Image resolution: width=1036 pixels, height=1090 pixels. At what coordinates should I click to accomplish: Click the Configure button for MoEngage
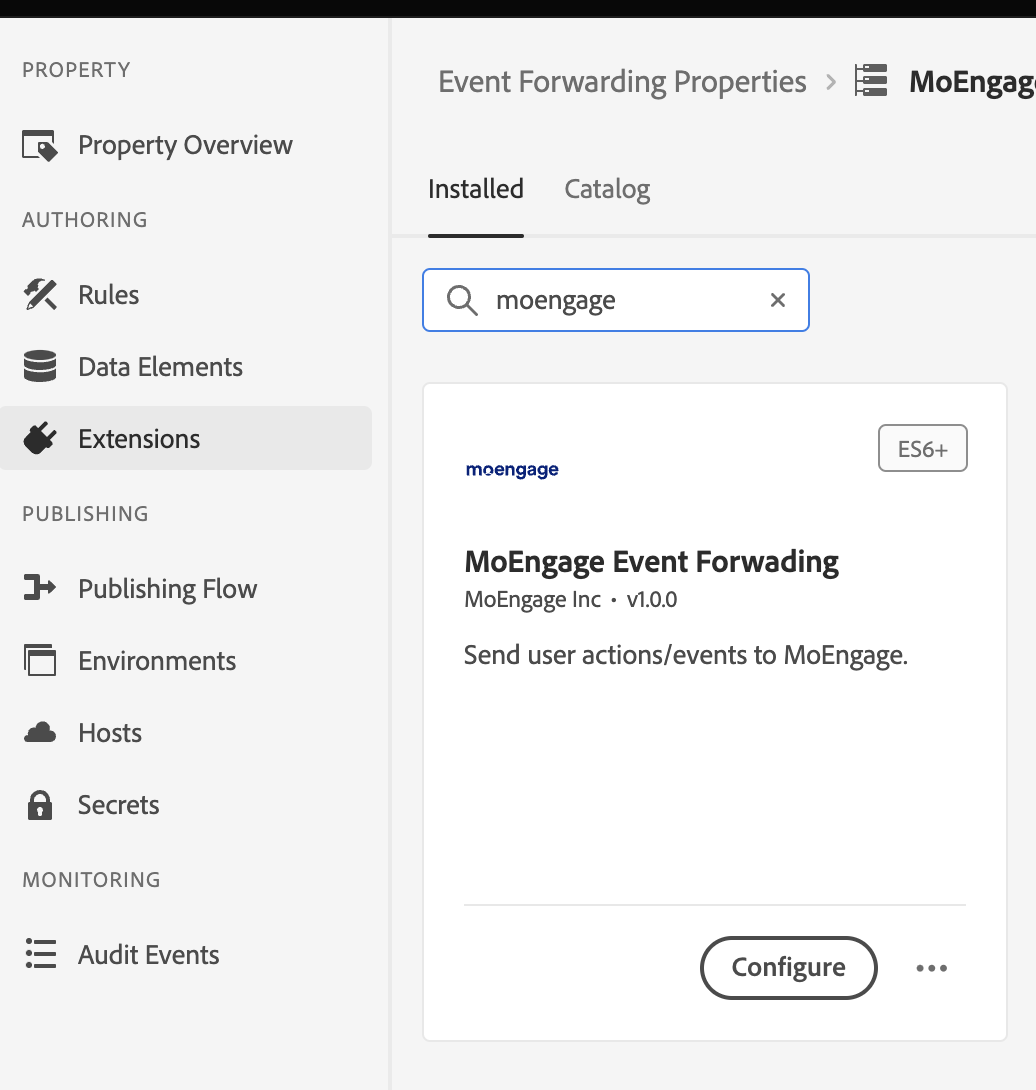pyautogui.click(x=788, y=967)
